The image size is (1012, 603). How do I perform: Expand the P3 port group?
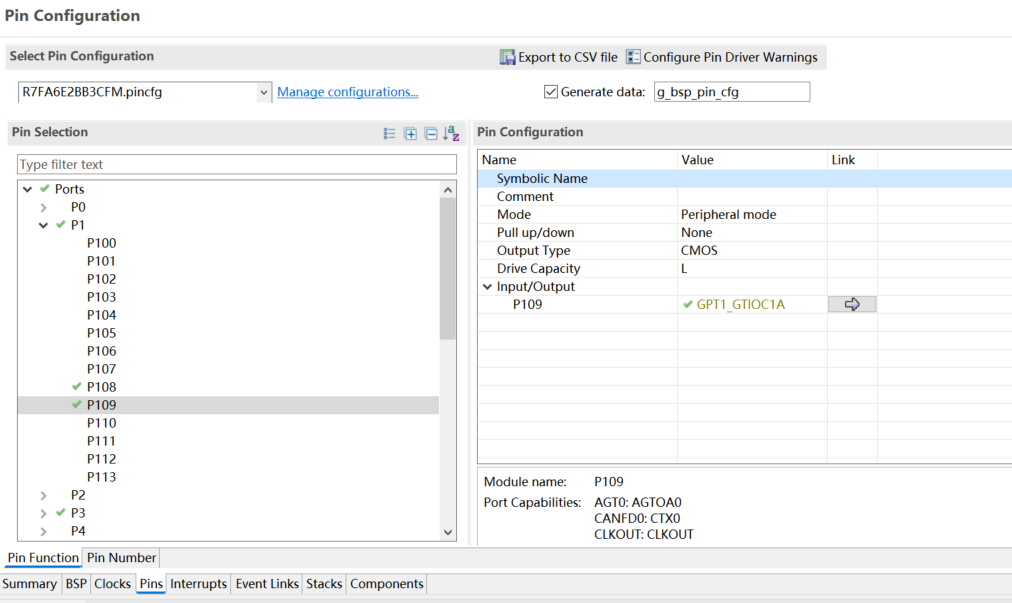(x=43, y=513)
